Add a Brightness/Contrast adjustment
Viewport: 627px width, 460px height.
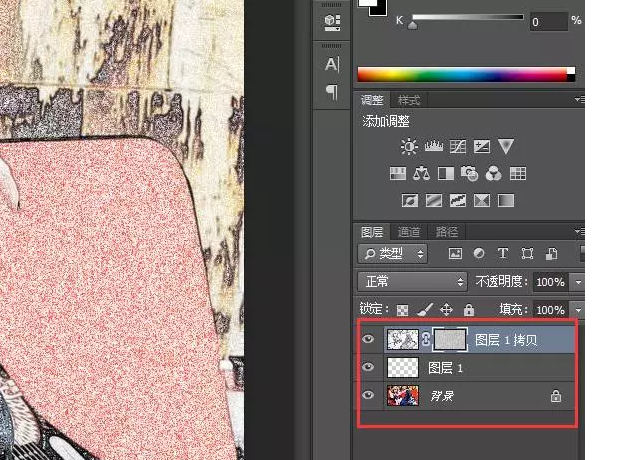(409, 146)
